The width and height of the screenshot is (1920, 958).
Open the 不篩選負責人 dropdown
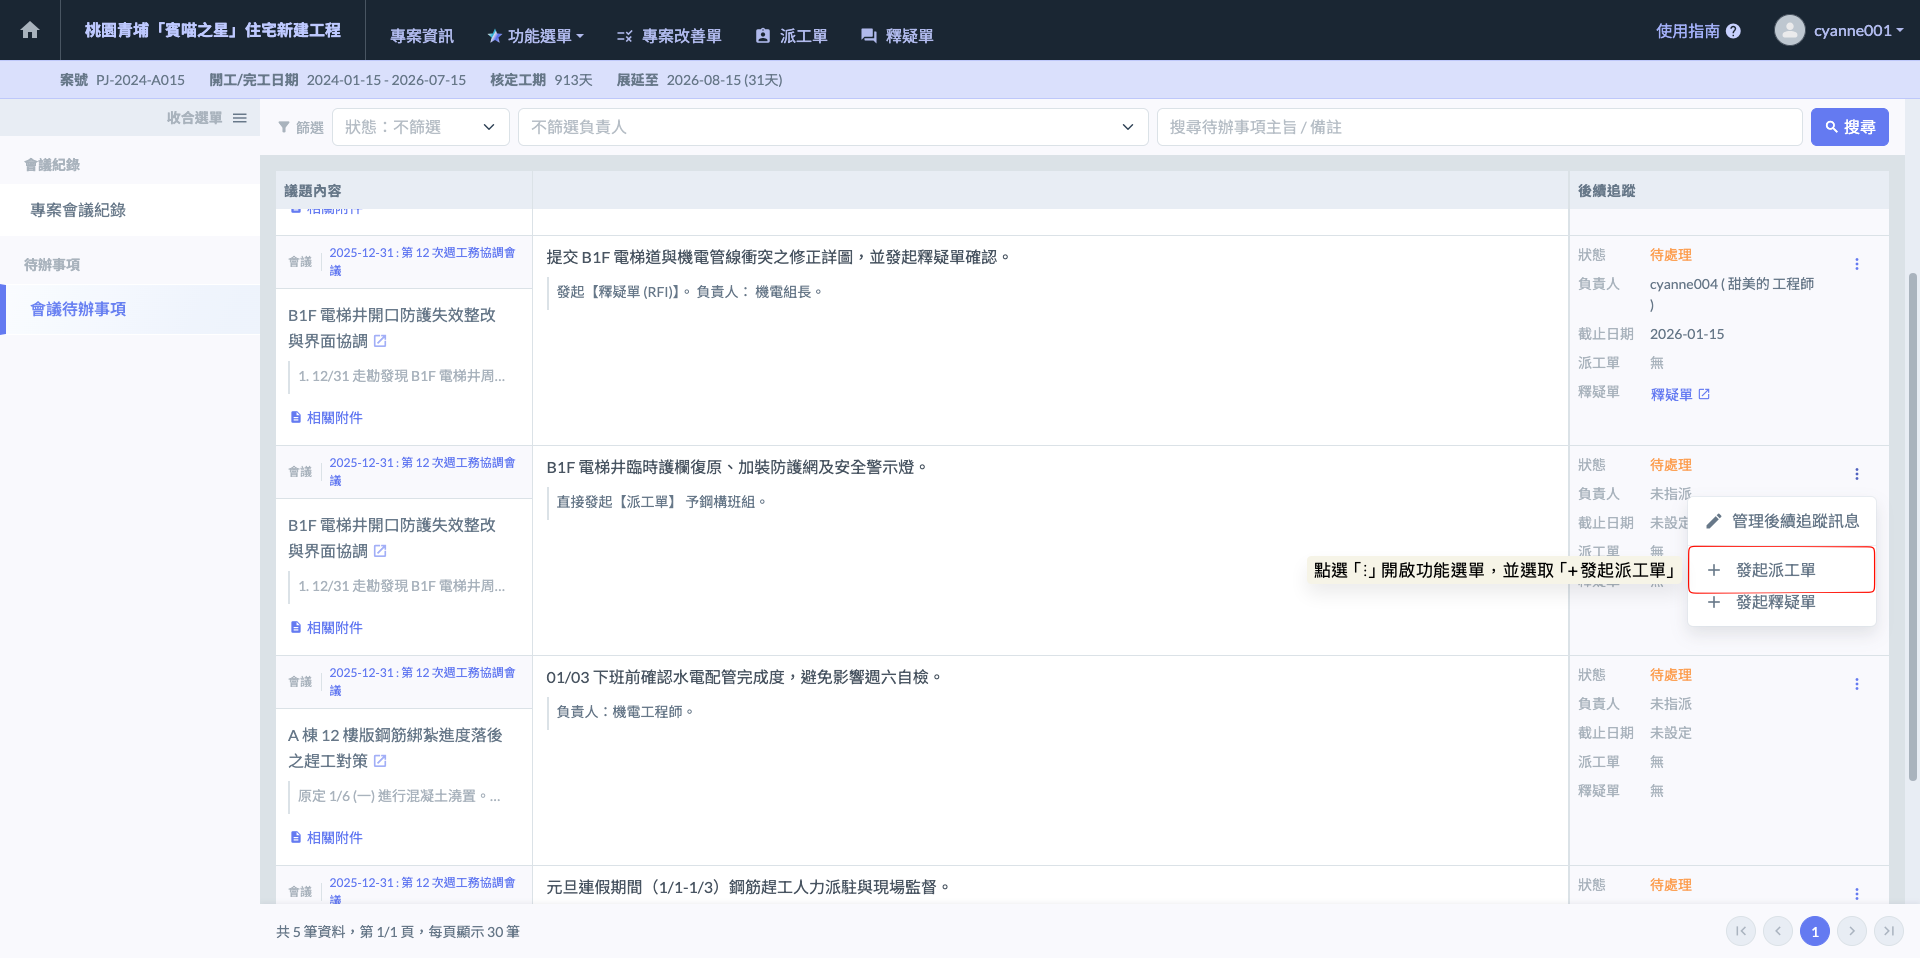[832, 127]
